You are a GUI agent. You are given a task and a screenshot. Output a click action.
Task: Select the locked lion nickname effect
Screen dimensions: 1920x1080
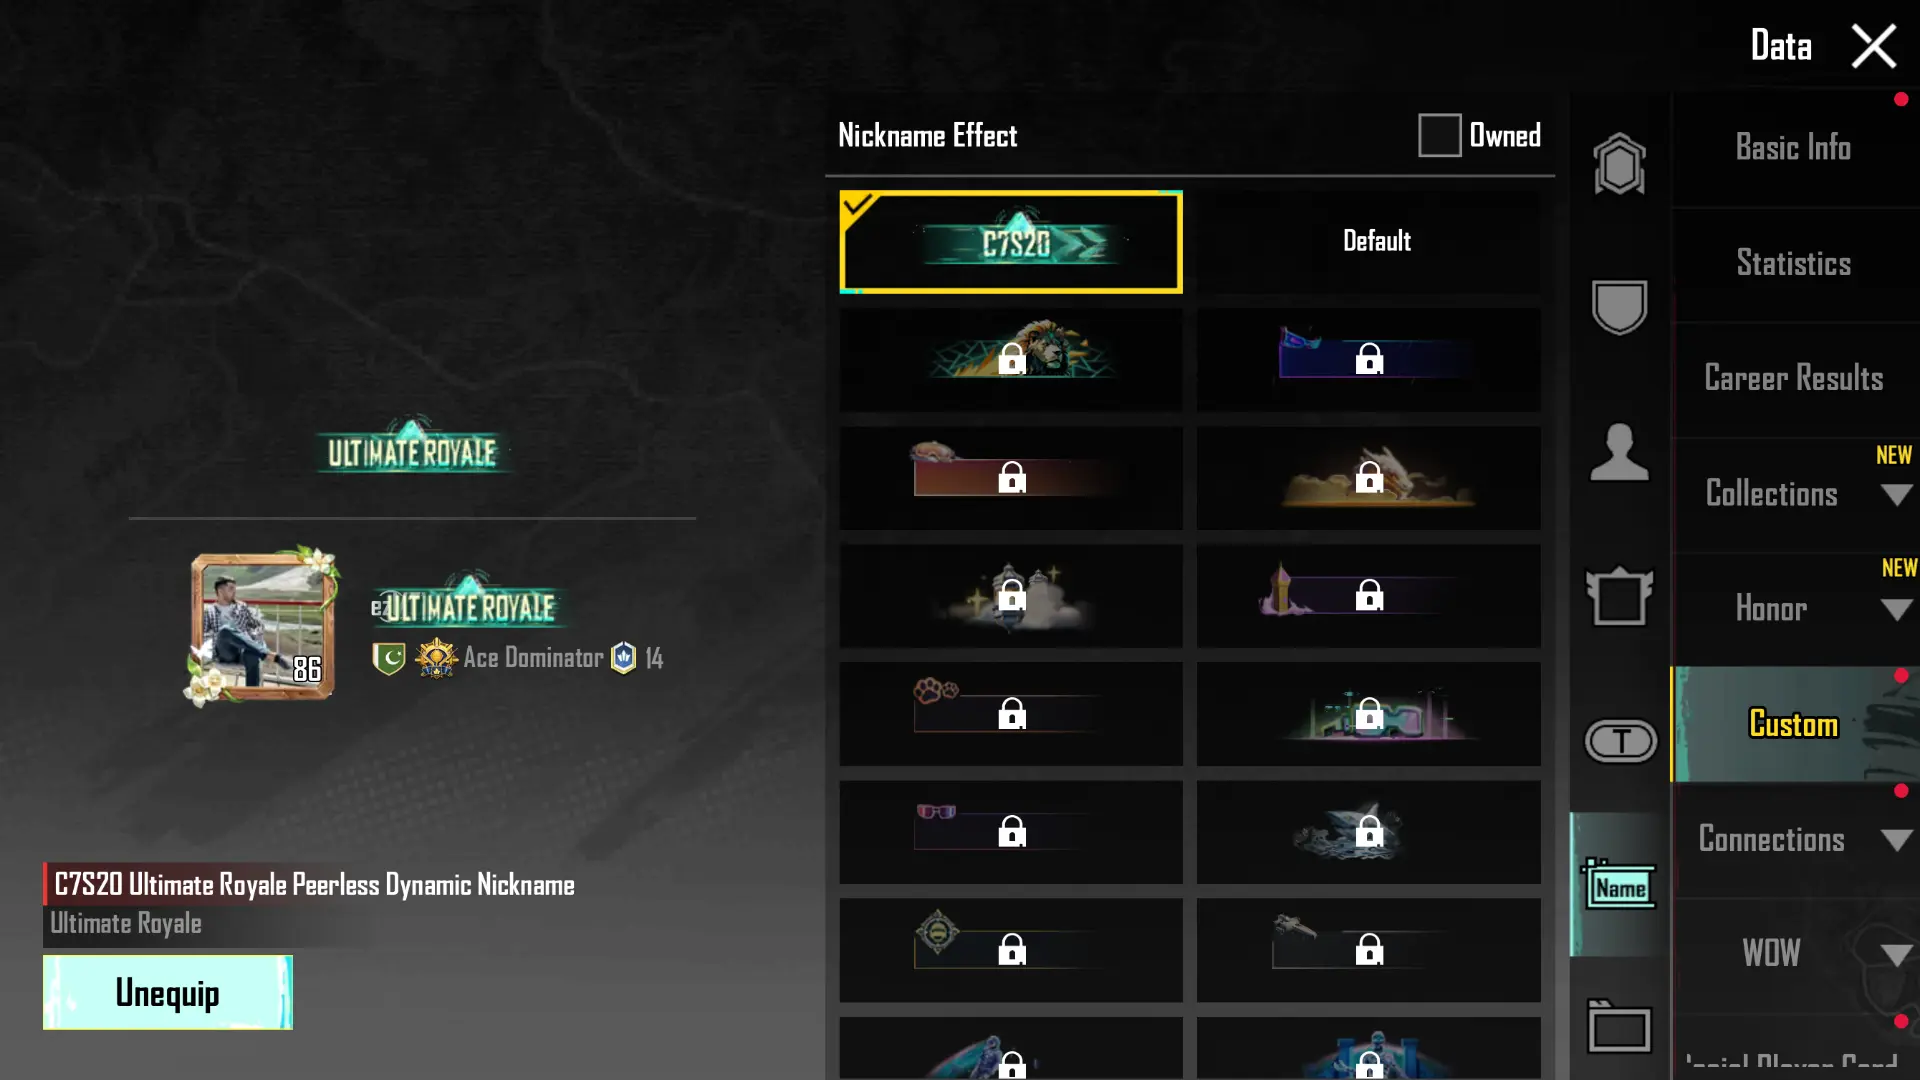click(1011, 359)
